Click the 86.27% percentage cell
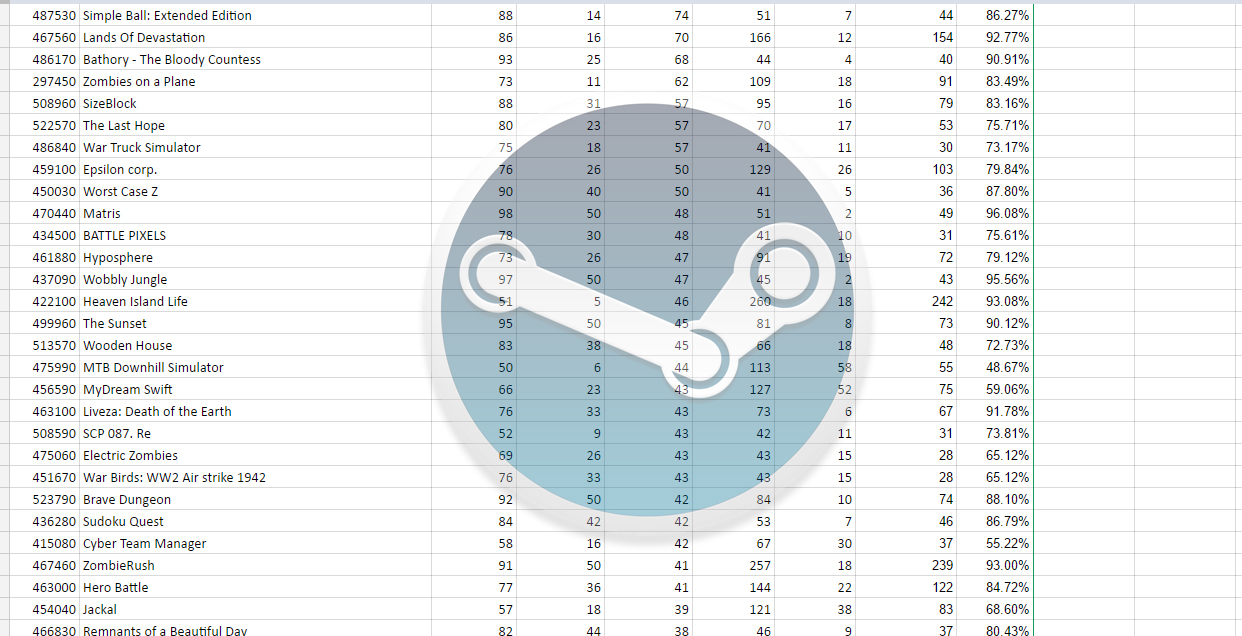 tap(995, 16)
